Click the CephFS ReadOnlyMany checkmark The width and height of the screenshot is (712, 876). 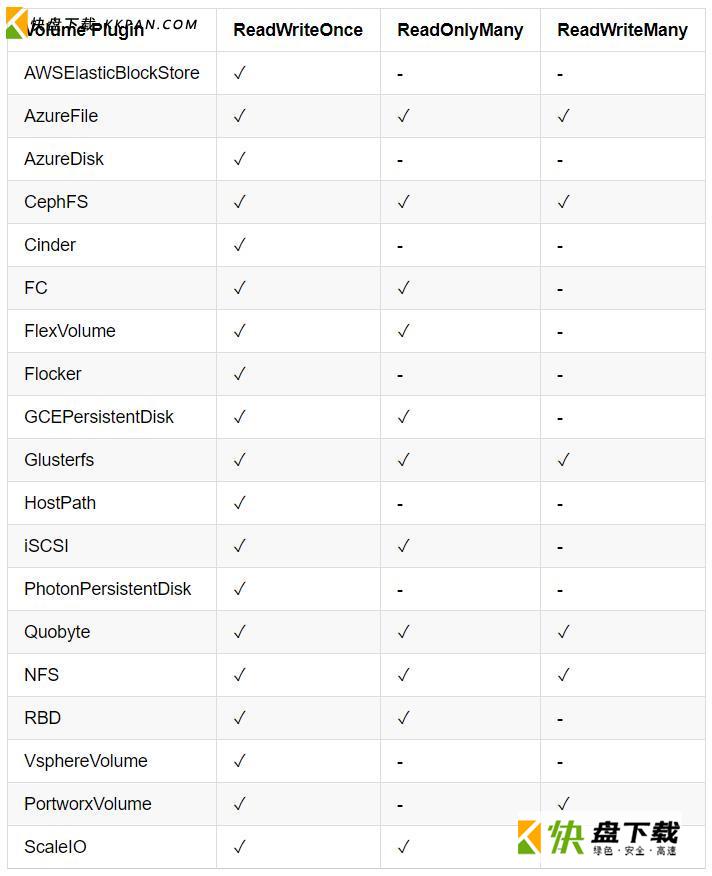click(403, 202)
